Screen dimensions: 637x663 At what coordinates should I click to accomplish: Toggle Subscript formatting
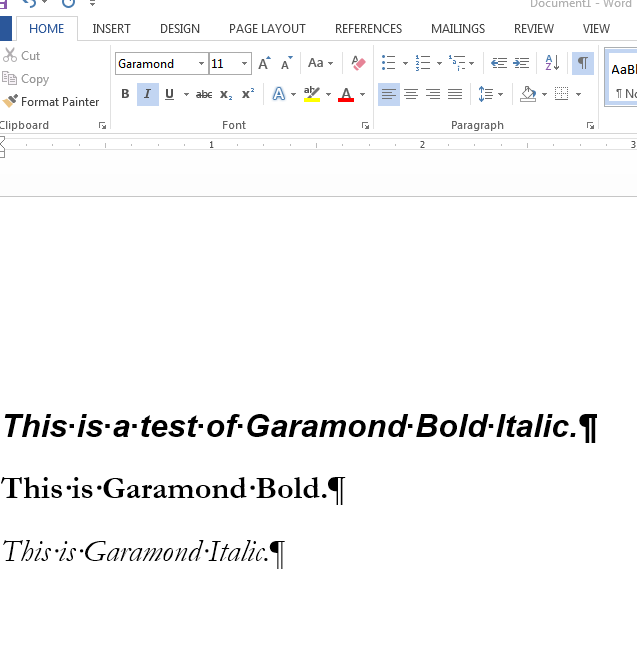(x=226, y=94)
